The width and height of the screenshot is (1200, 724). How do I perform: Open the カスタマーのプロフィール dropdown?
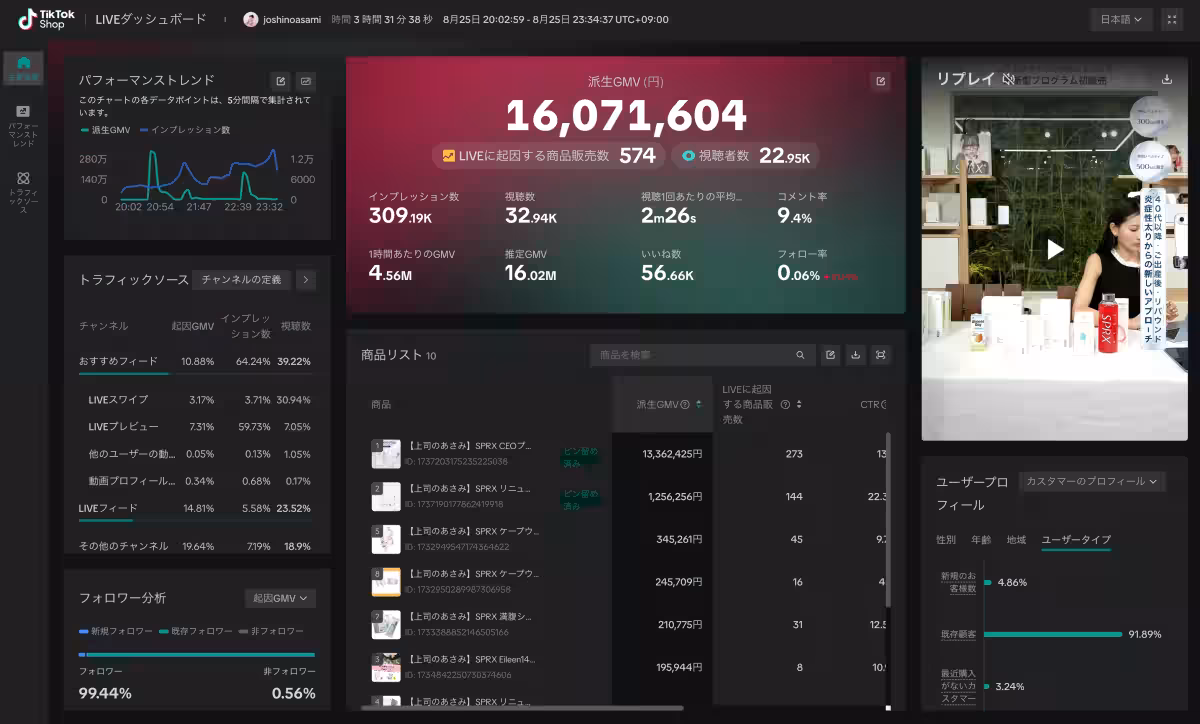pyautogui.click(x=1092, y=481)
